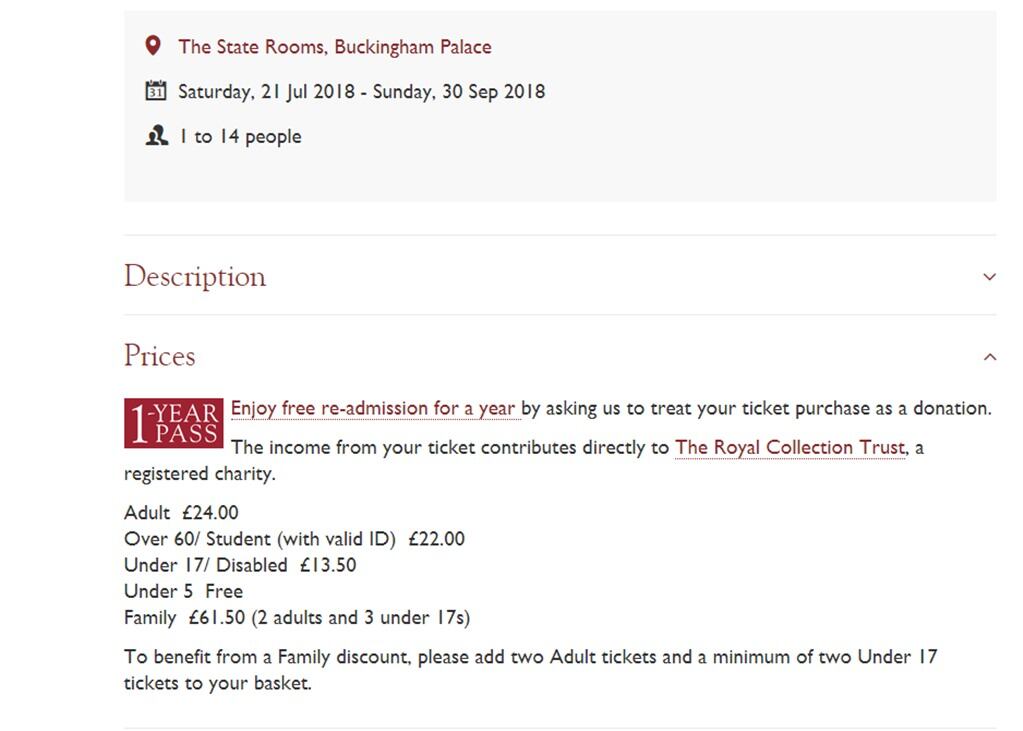The height and width of the screenshot is (731, 1023).
Task: Open The State Rooms, Buckingham Palace link
Action: (334, 47)
